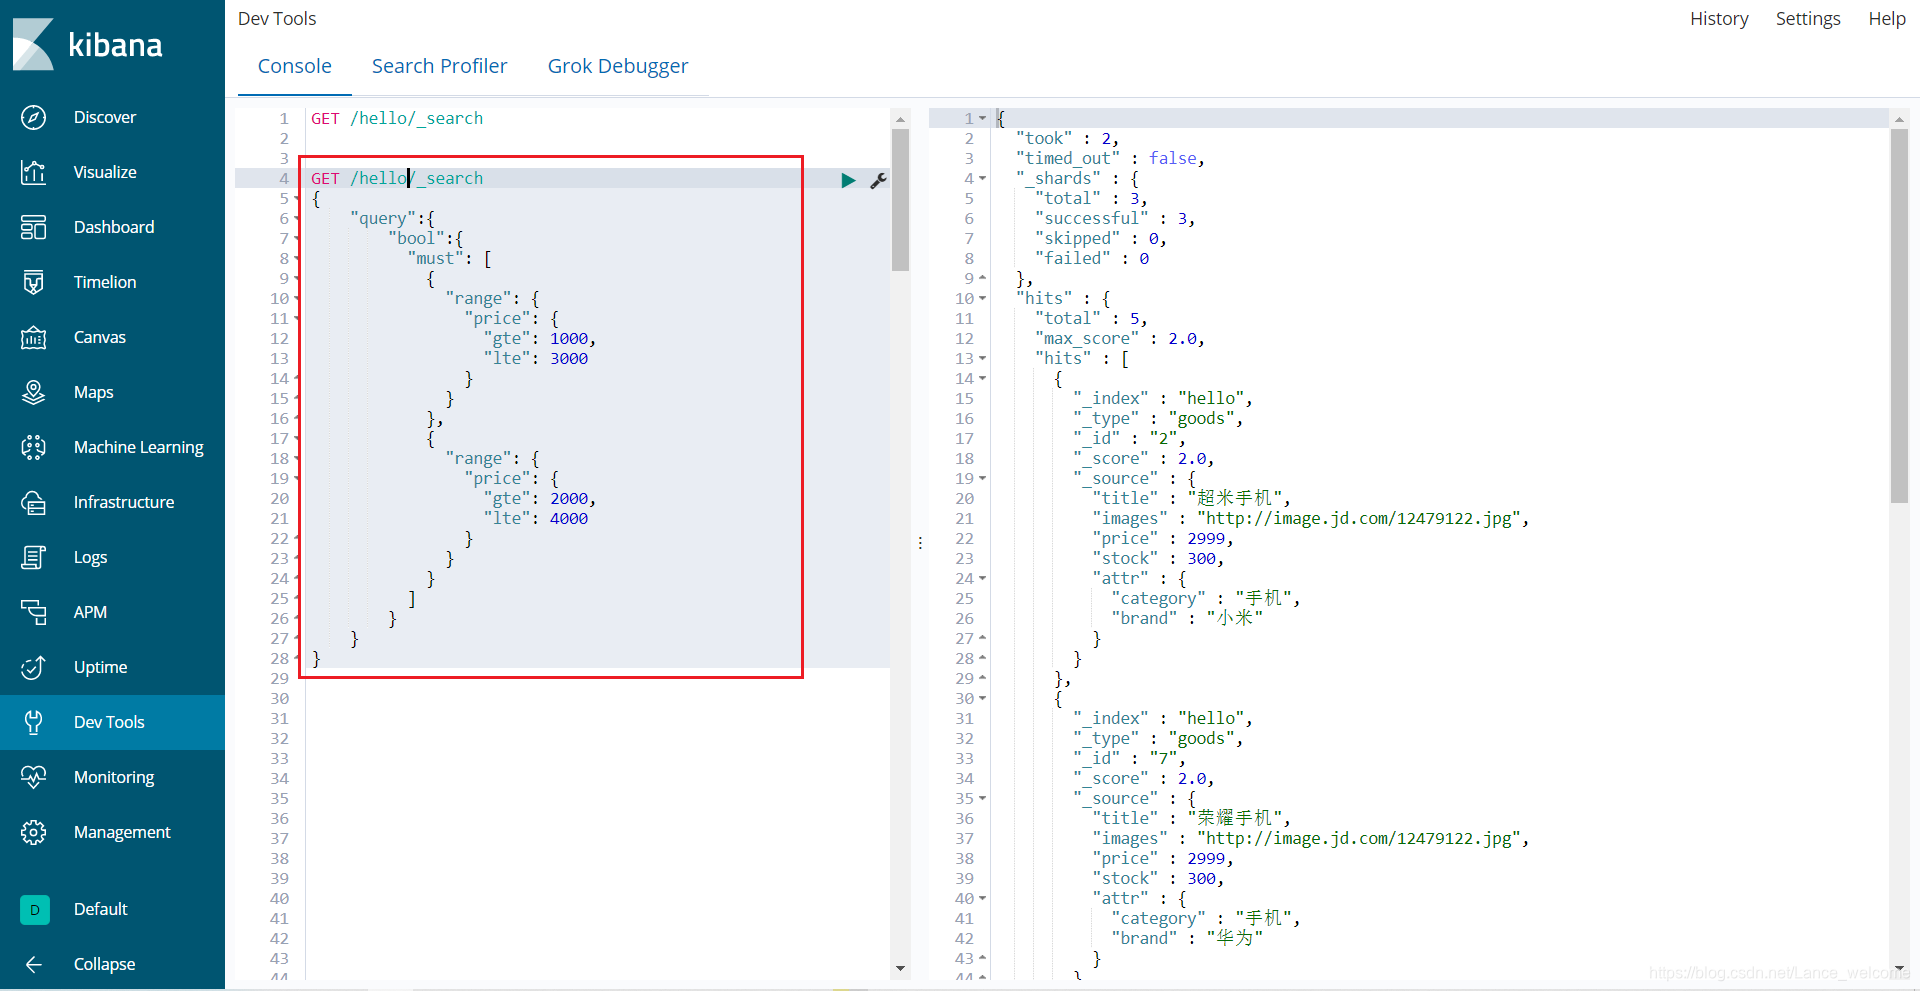Collapse the hits array fold at response line 13

click(x=982, y=358)
